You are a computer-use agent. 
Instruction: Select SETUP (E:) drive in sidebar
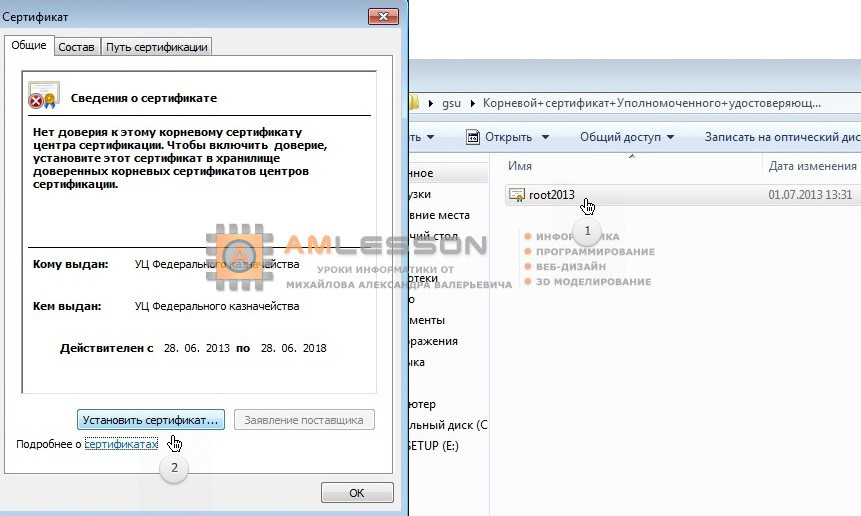434,446
